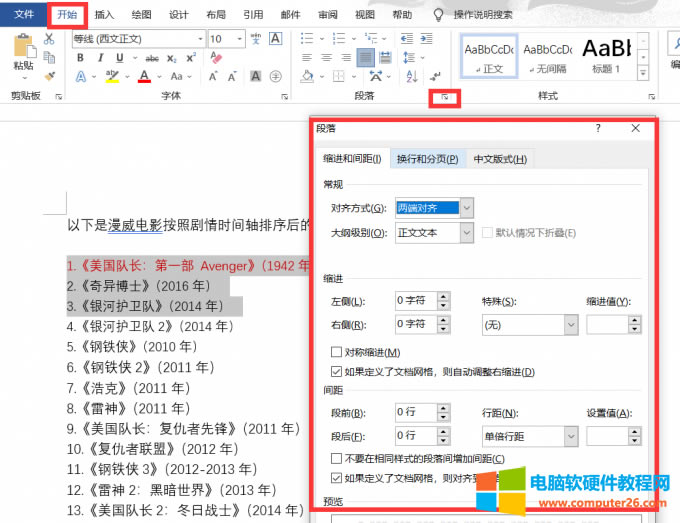Select the Cut scissors icon
This screenshot has height=523, width=680.
coord(48,39)
